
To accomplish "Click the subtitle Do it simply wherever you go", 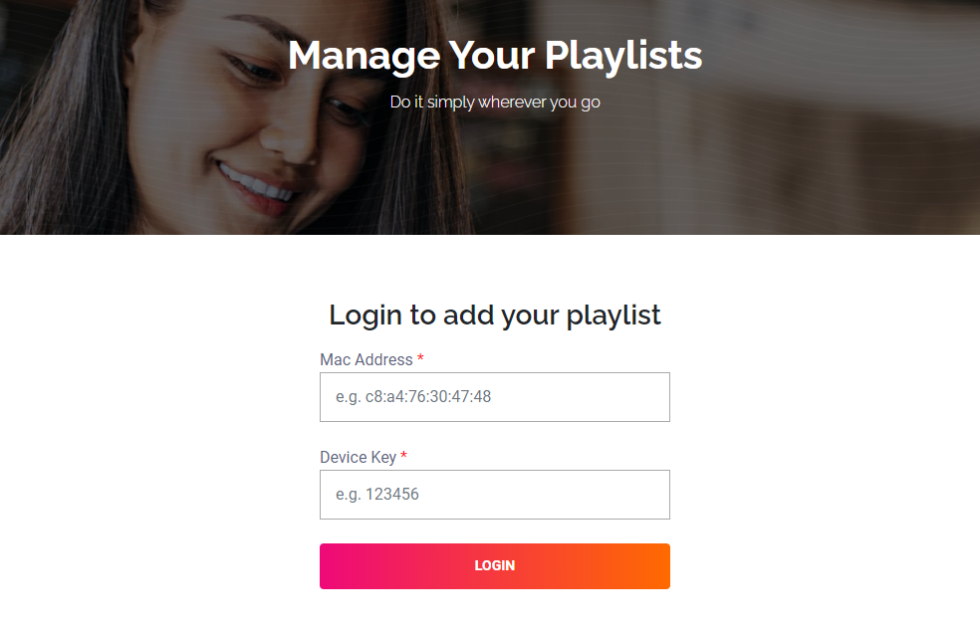I will tap(495, 102).
